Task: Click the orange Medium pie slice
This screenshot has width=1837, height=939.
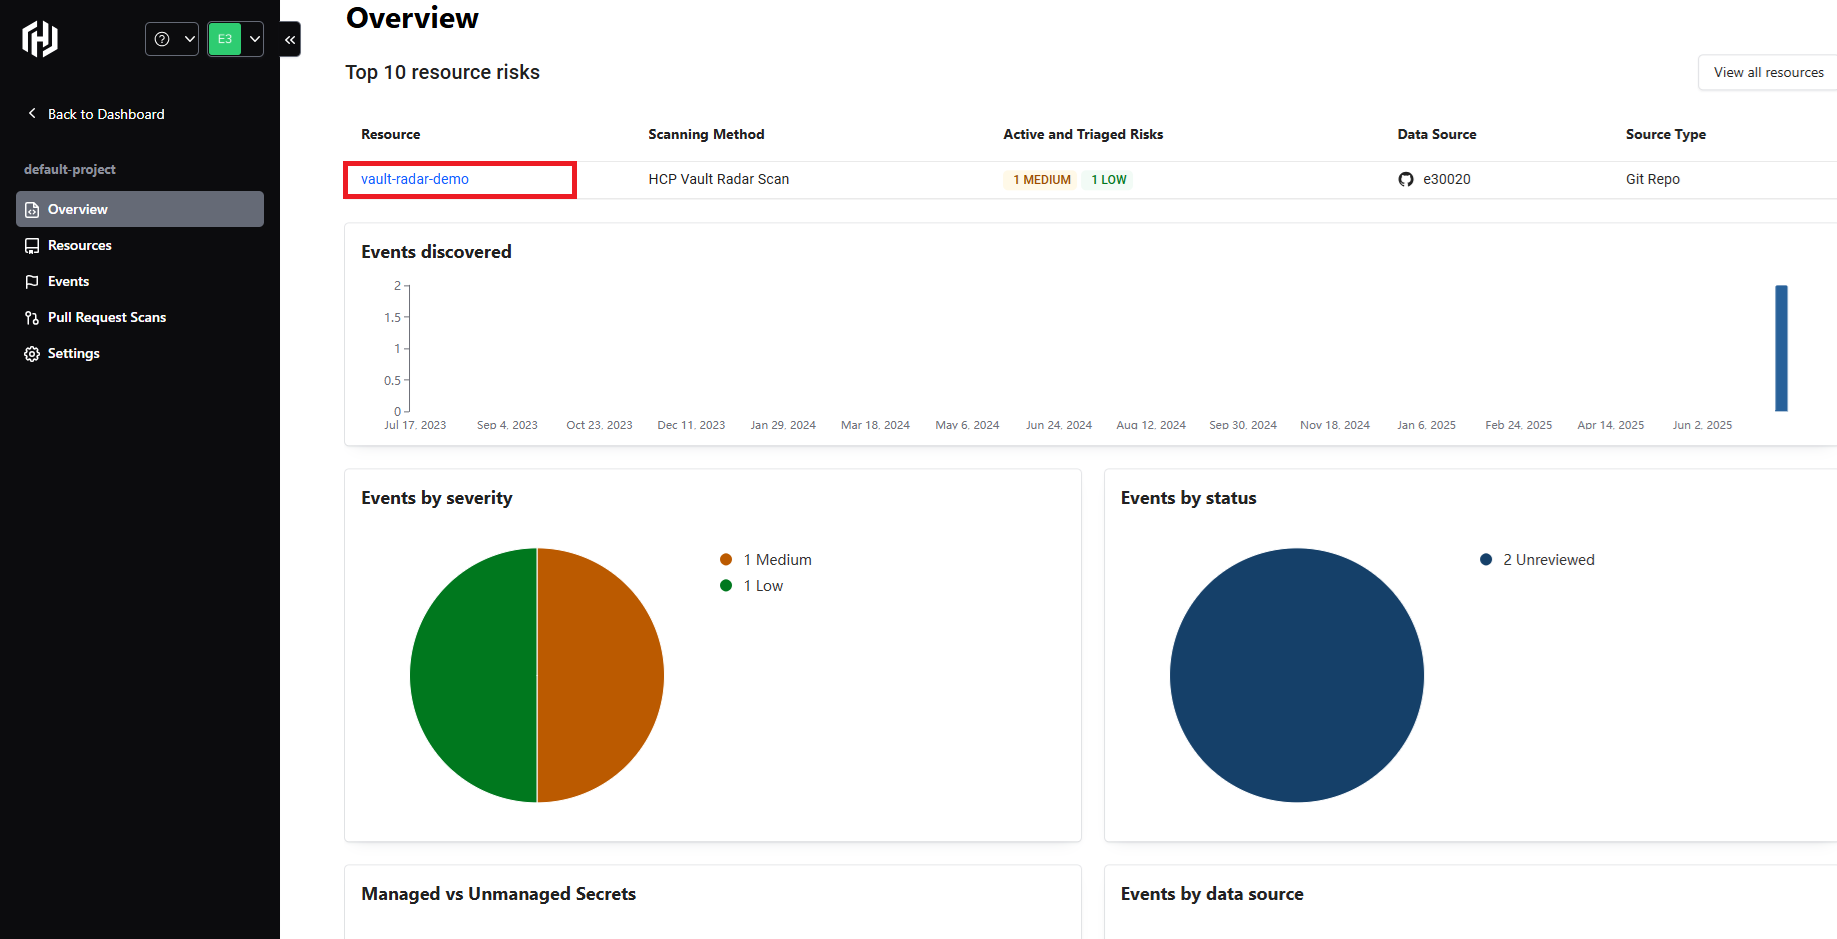Action: click(x=600, y=675)
